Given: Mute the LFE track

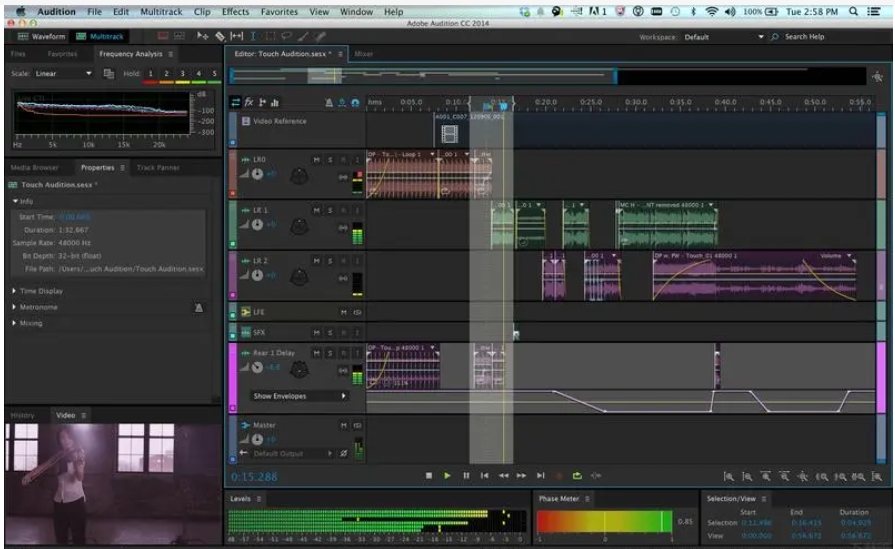Looking at the screenshot, I should click(x=344, y=312).
